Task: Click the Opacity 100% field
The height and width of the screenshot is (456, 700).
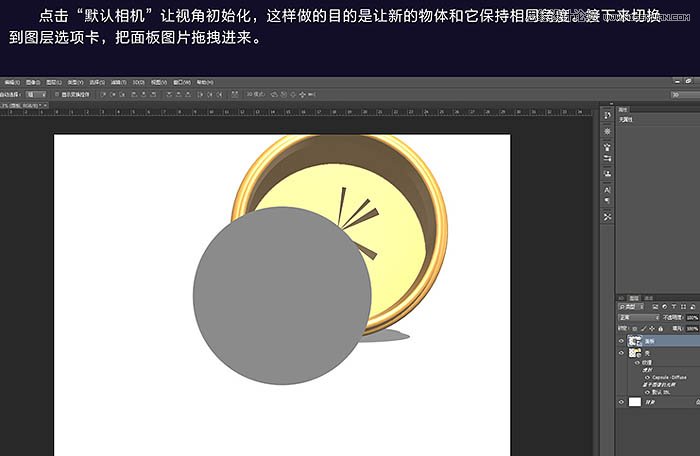Action: (x=692, y=318)
